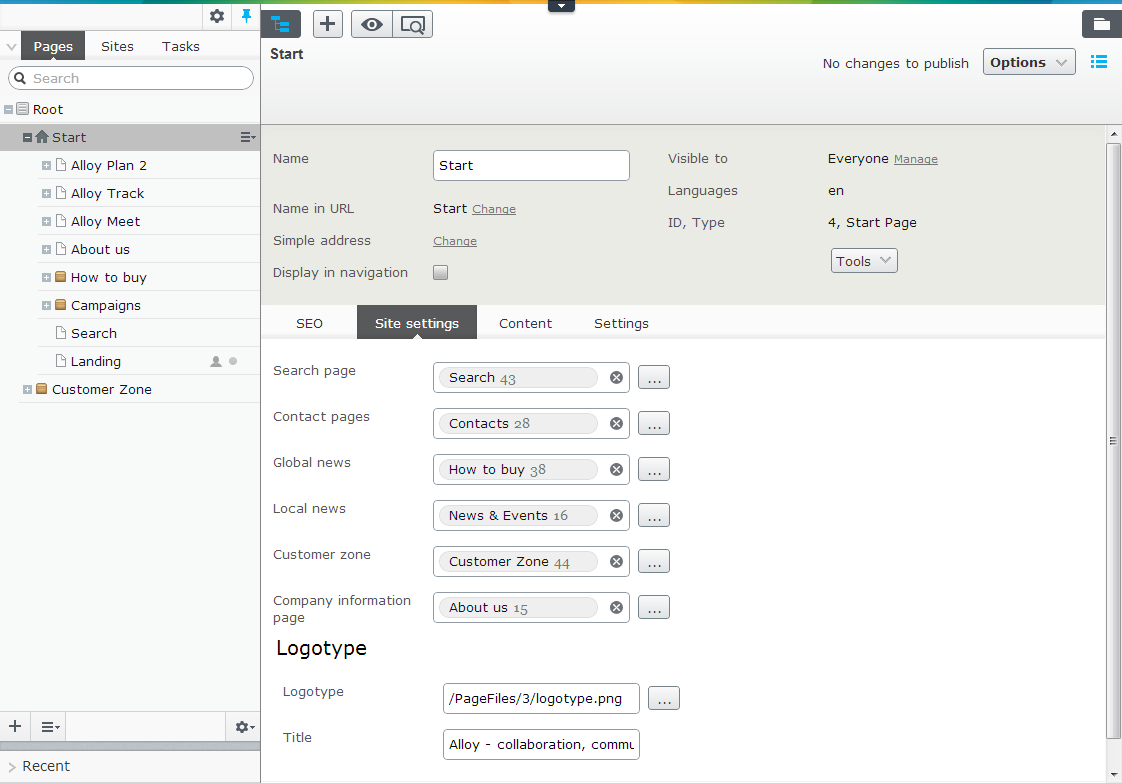Open the Tools dropdown
This screenshot has height=783, width=1122.
pyautogui.click(x=864, y=261)
